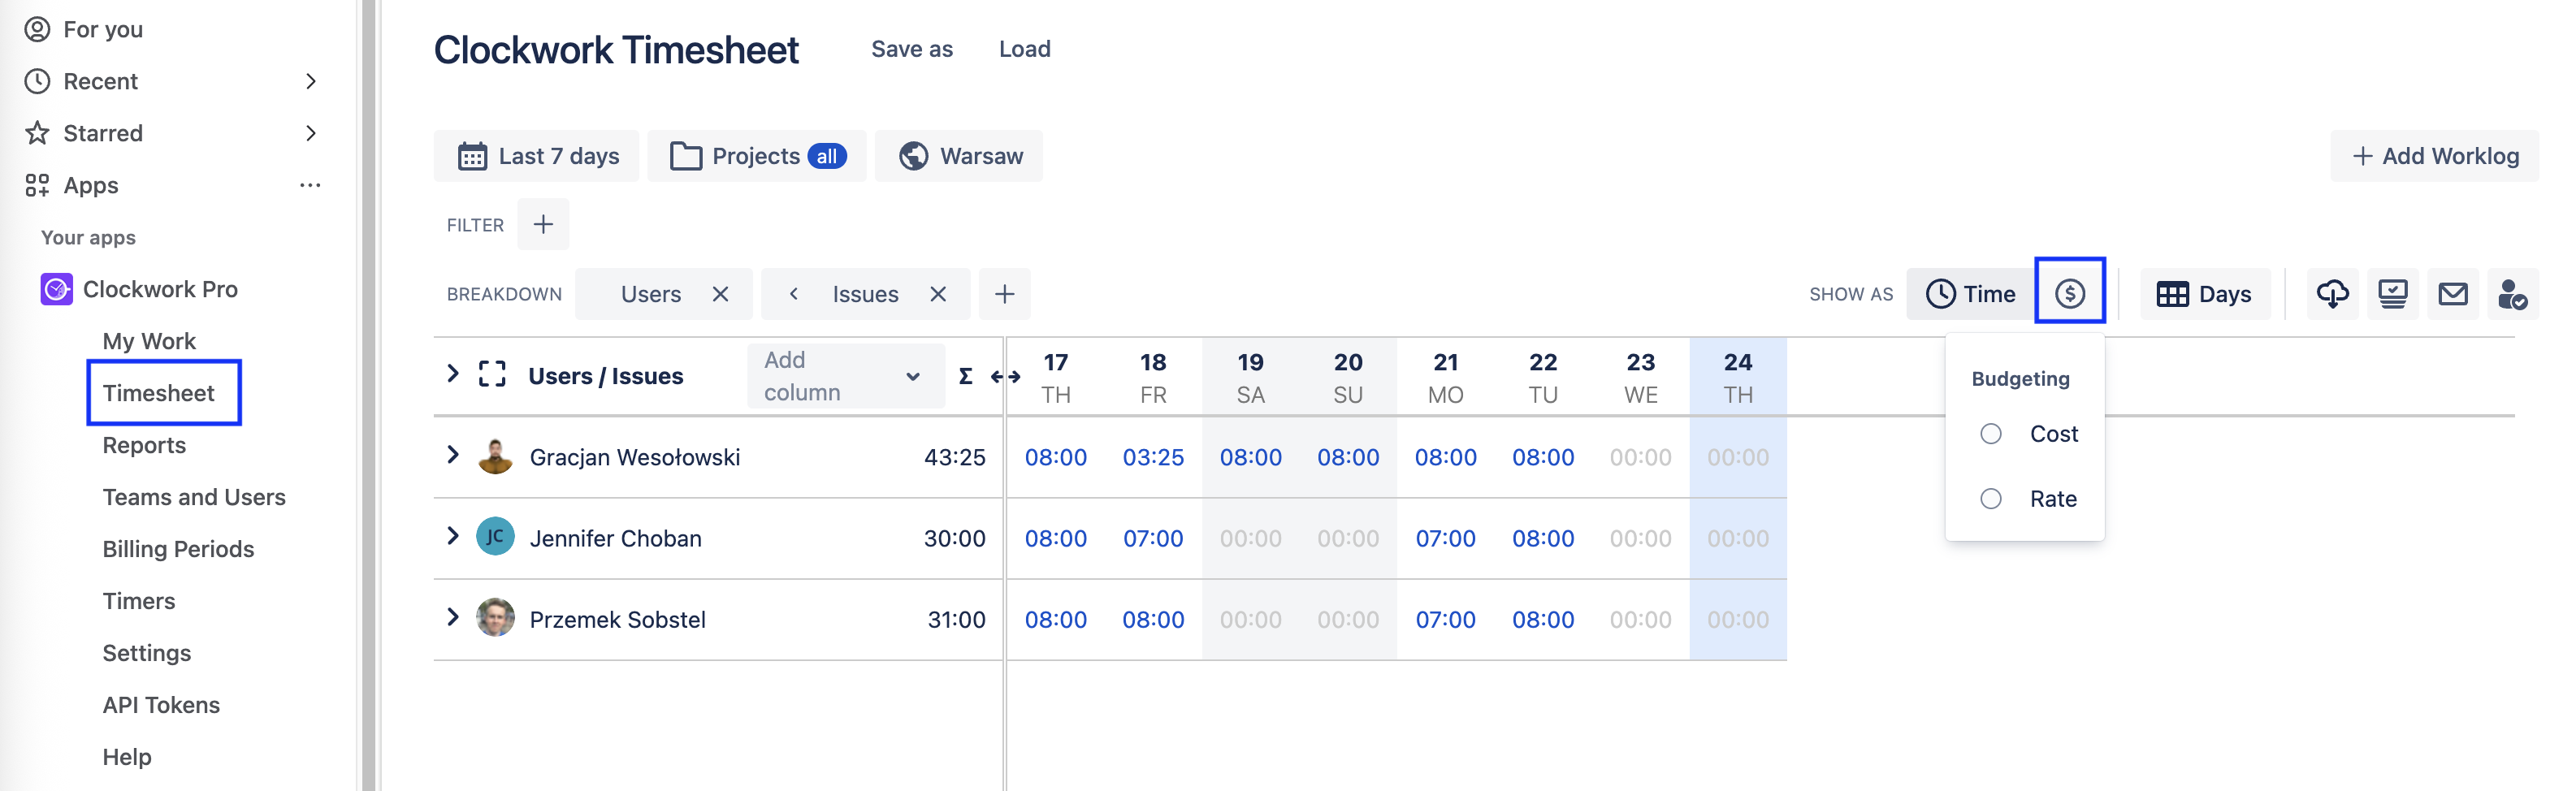Image resolution: width=2576 pixels, height=791 pixels.
Task: Select the Cost radio button
Action: click(1990, 433)
